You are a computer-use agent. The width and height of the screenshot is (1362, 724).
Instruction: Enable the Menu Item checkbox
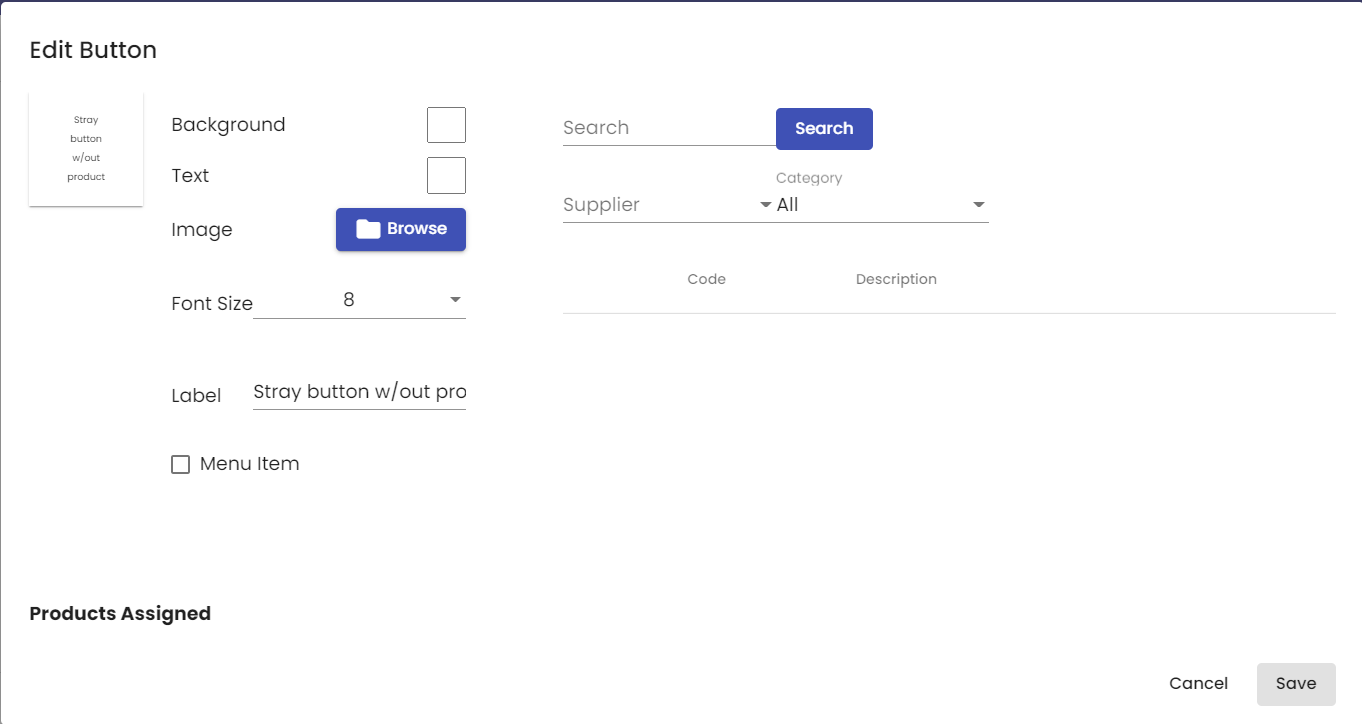(x=180, y=464)
